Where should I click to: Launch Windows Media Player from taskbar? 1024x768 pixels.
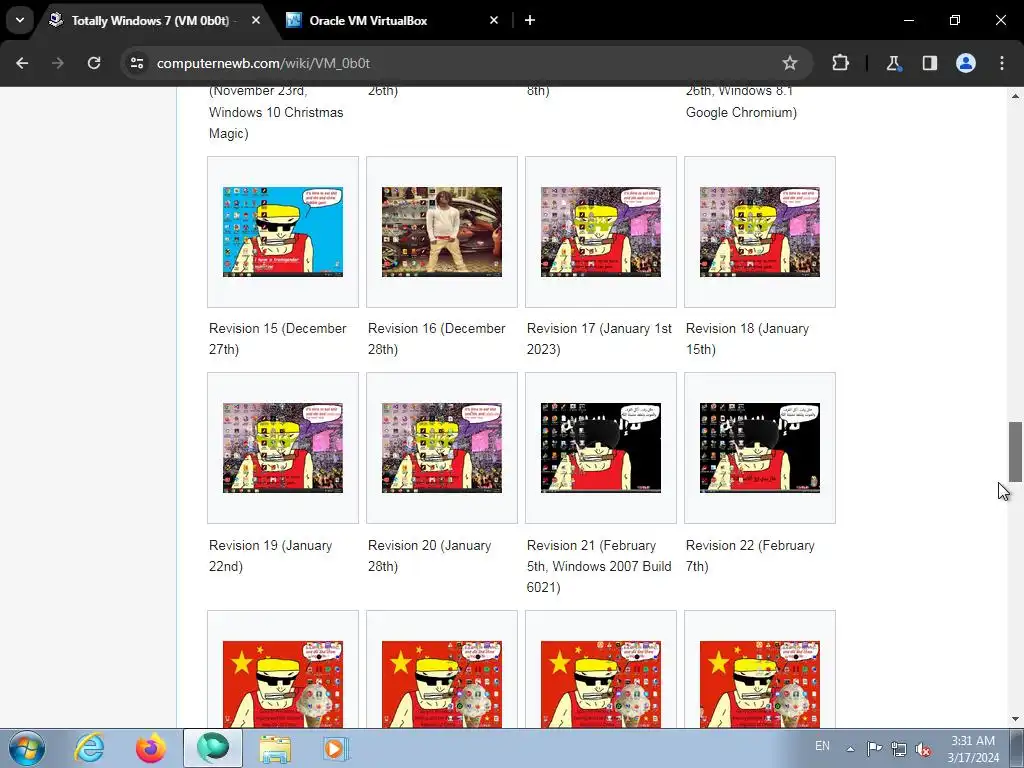coord(336,748)
